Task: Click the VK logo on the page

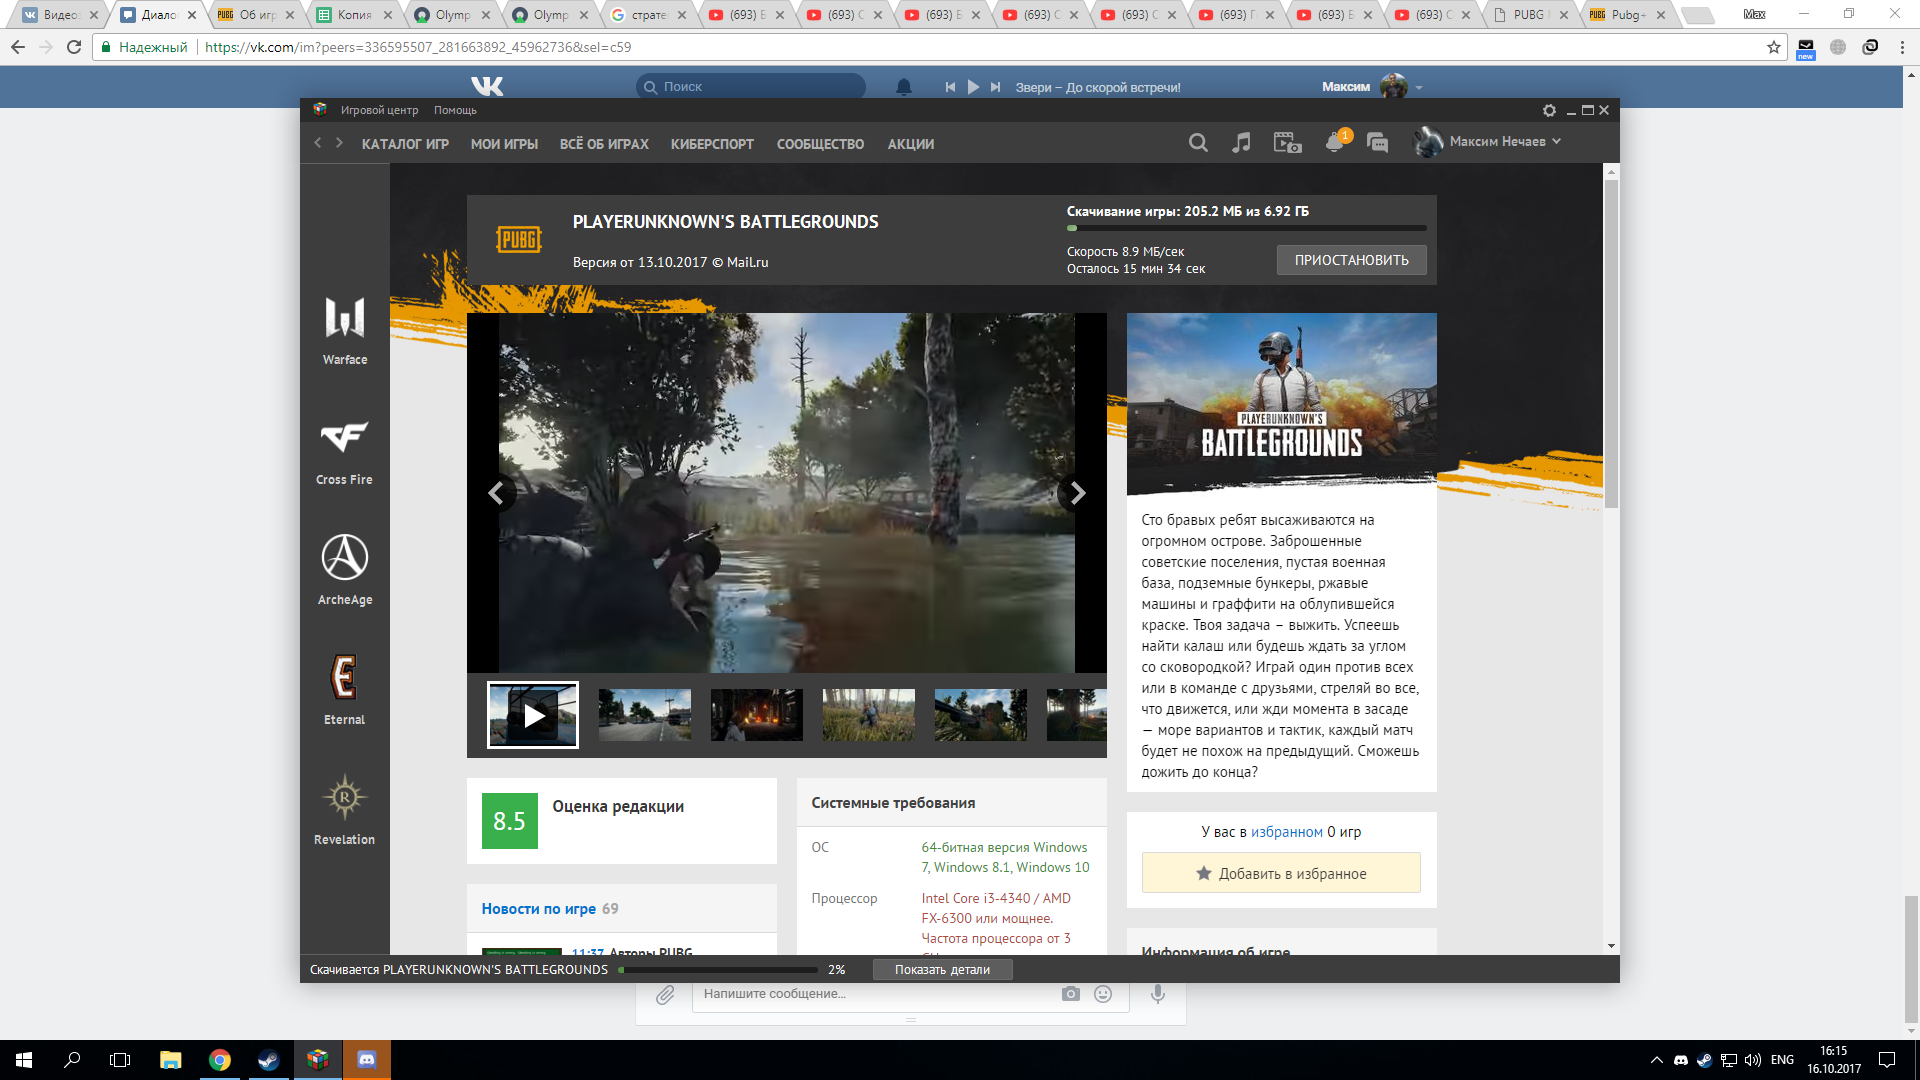Action: (x=487, y=87)
